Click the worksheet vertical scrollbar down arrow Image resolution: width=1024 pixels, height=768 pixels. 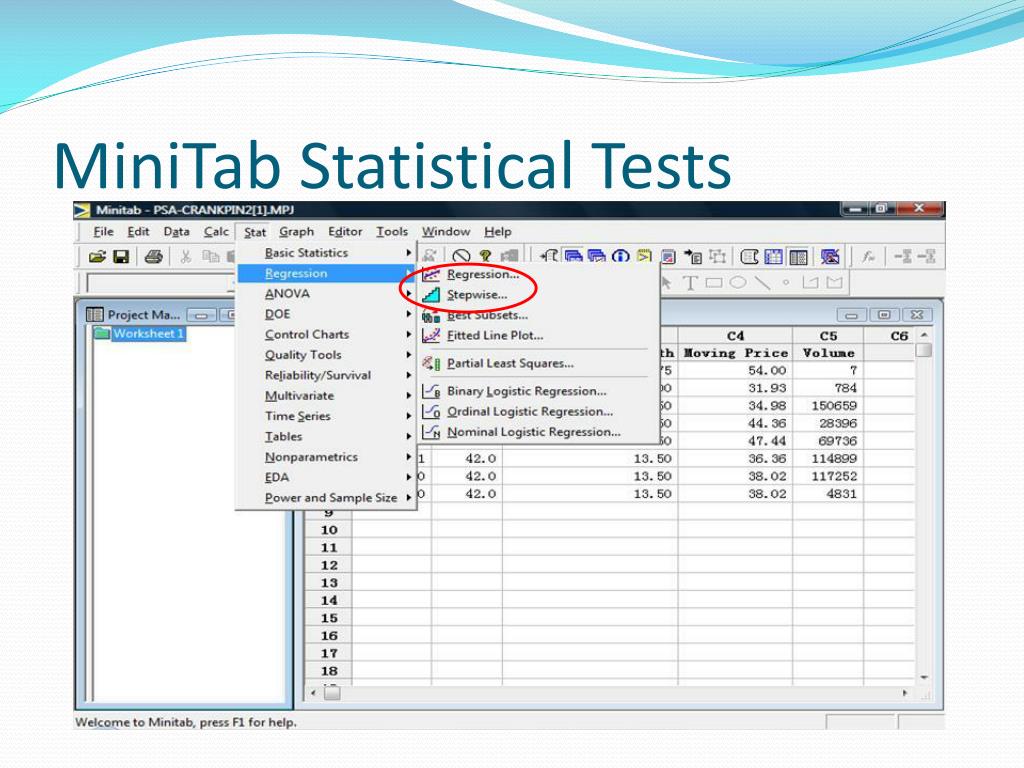[x=924, y=677]
